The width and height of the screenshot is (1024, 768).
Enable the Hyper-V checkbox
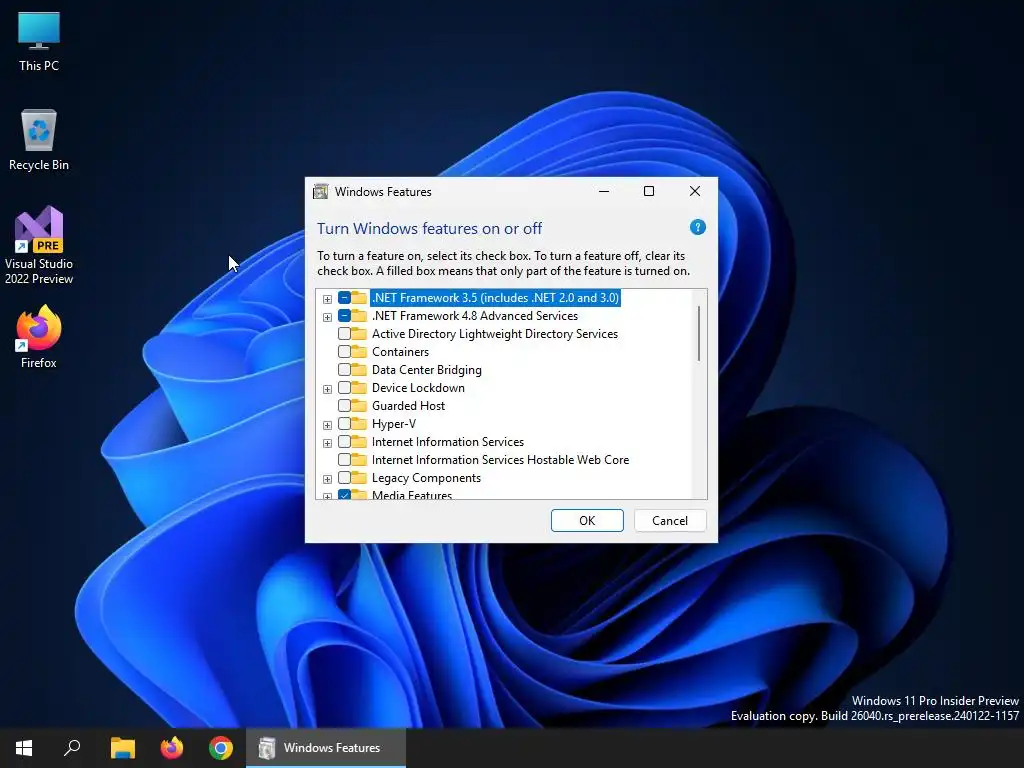(x=344, y=424)
